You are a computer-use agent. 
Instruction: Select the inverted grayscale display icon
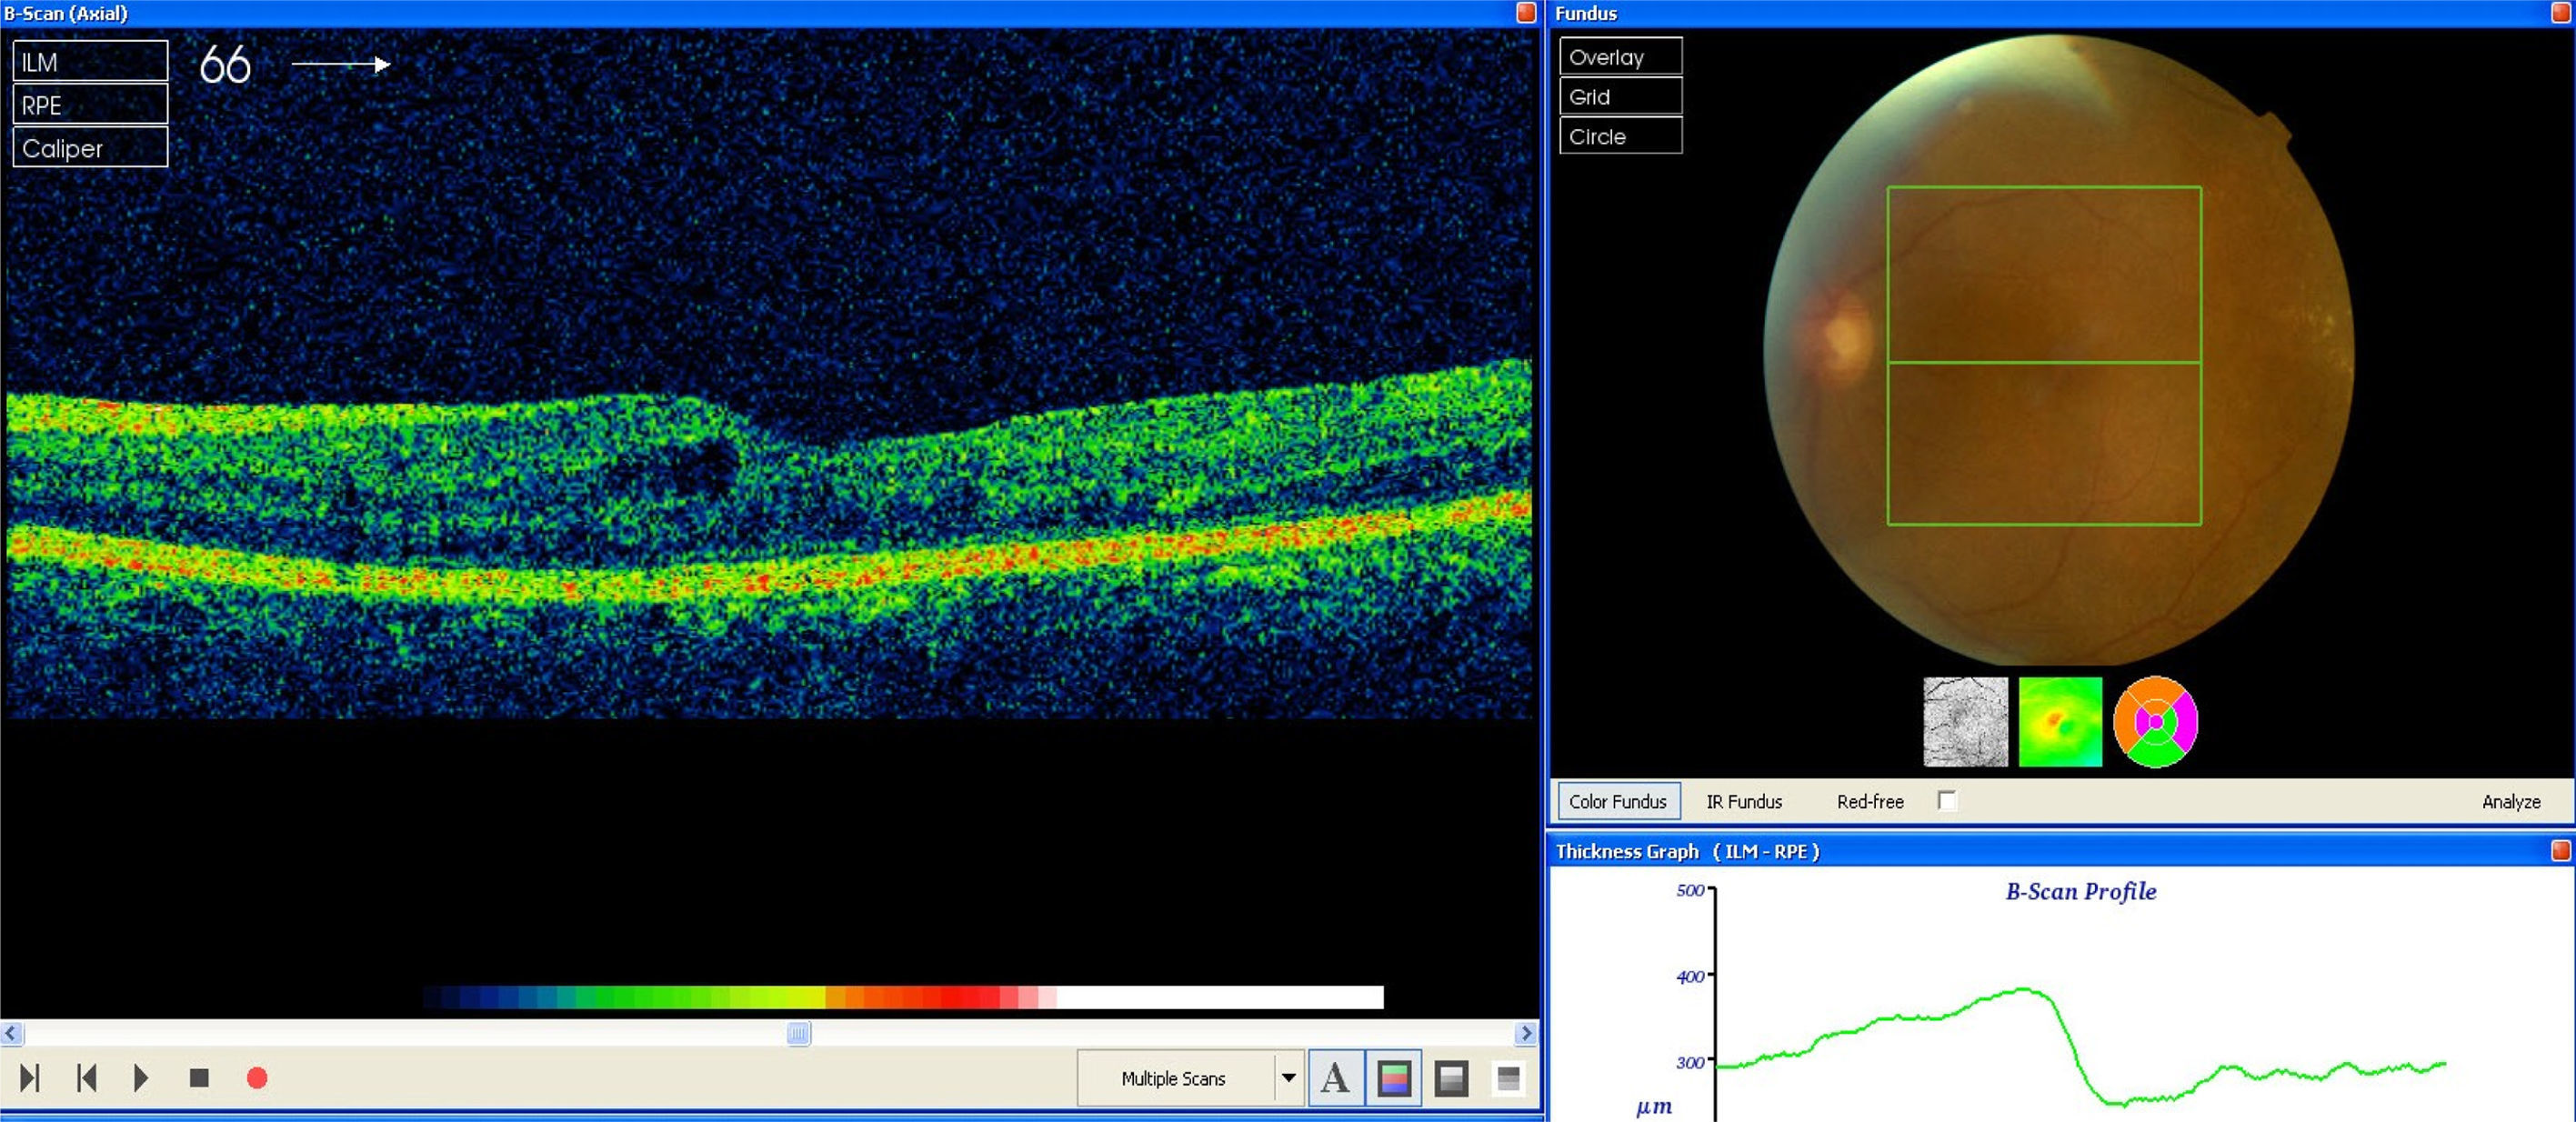click(x=1508, y=1078)
